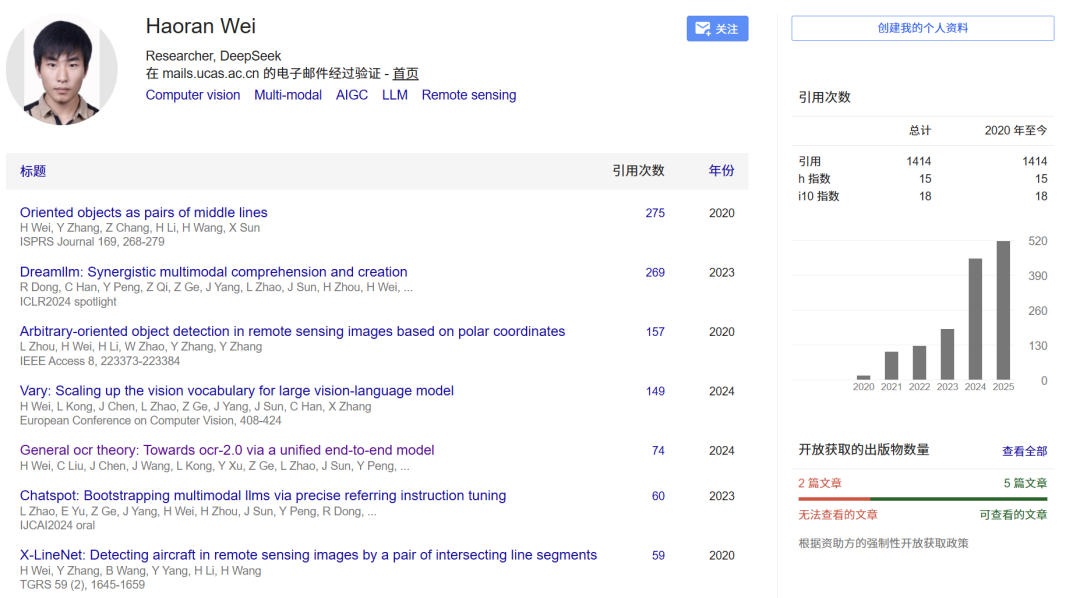Open Vary vision vocabulary paper
Viewport: 1080px width, 598px height.
point(237,391)
